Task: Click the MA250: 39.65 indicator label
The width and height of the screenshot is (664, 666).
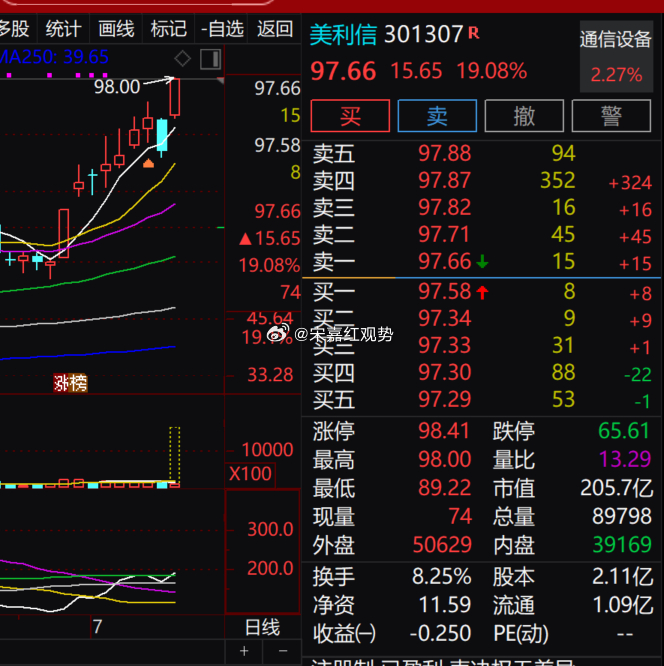Action: pyautogui.click(x=54, y=57)
